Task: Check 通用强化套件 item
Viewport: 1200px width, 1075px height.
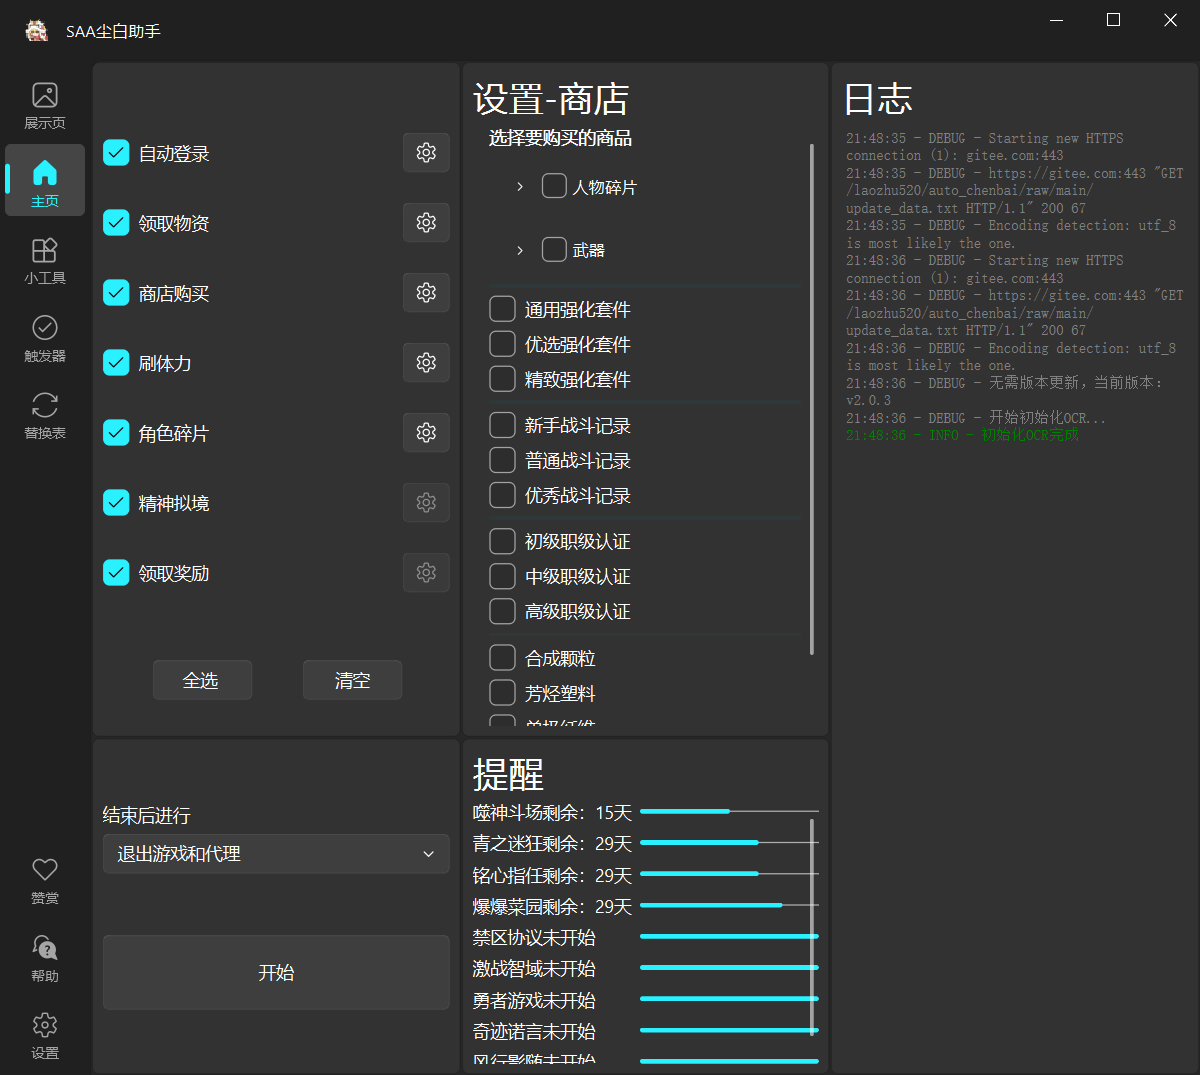Action: point(502,309)
